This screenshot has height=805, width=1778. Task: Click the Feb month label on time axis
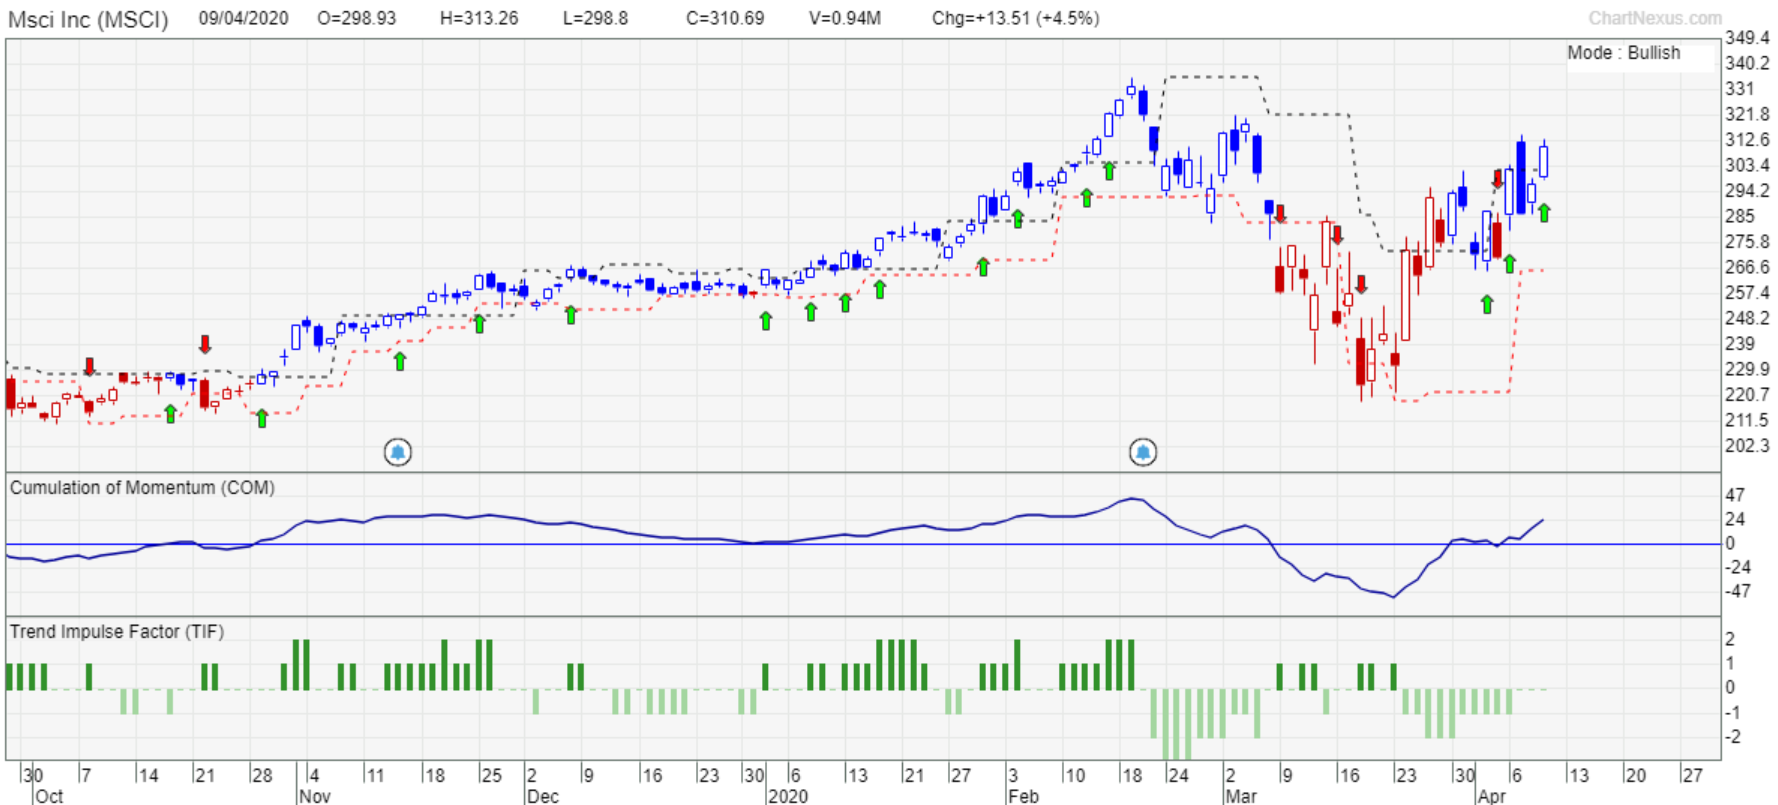pos(1023,796)
